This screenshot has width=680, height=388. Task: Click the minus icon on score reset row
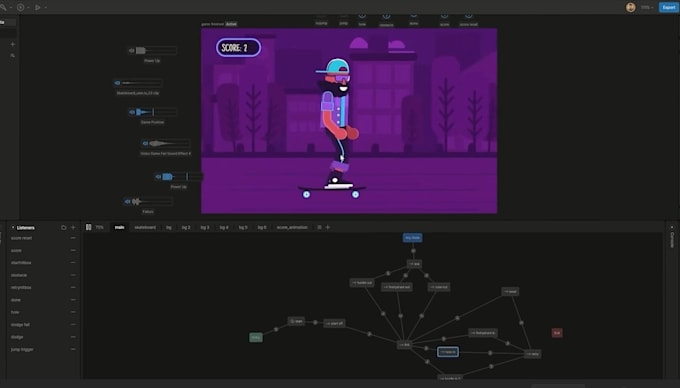coord(73,238)
